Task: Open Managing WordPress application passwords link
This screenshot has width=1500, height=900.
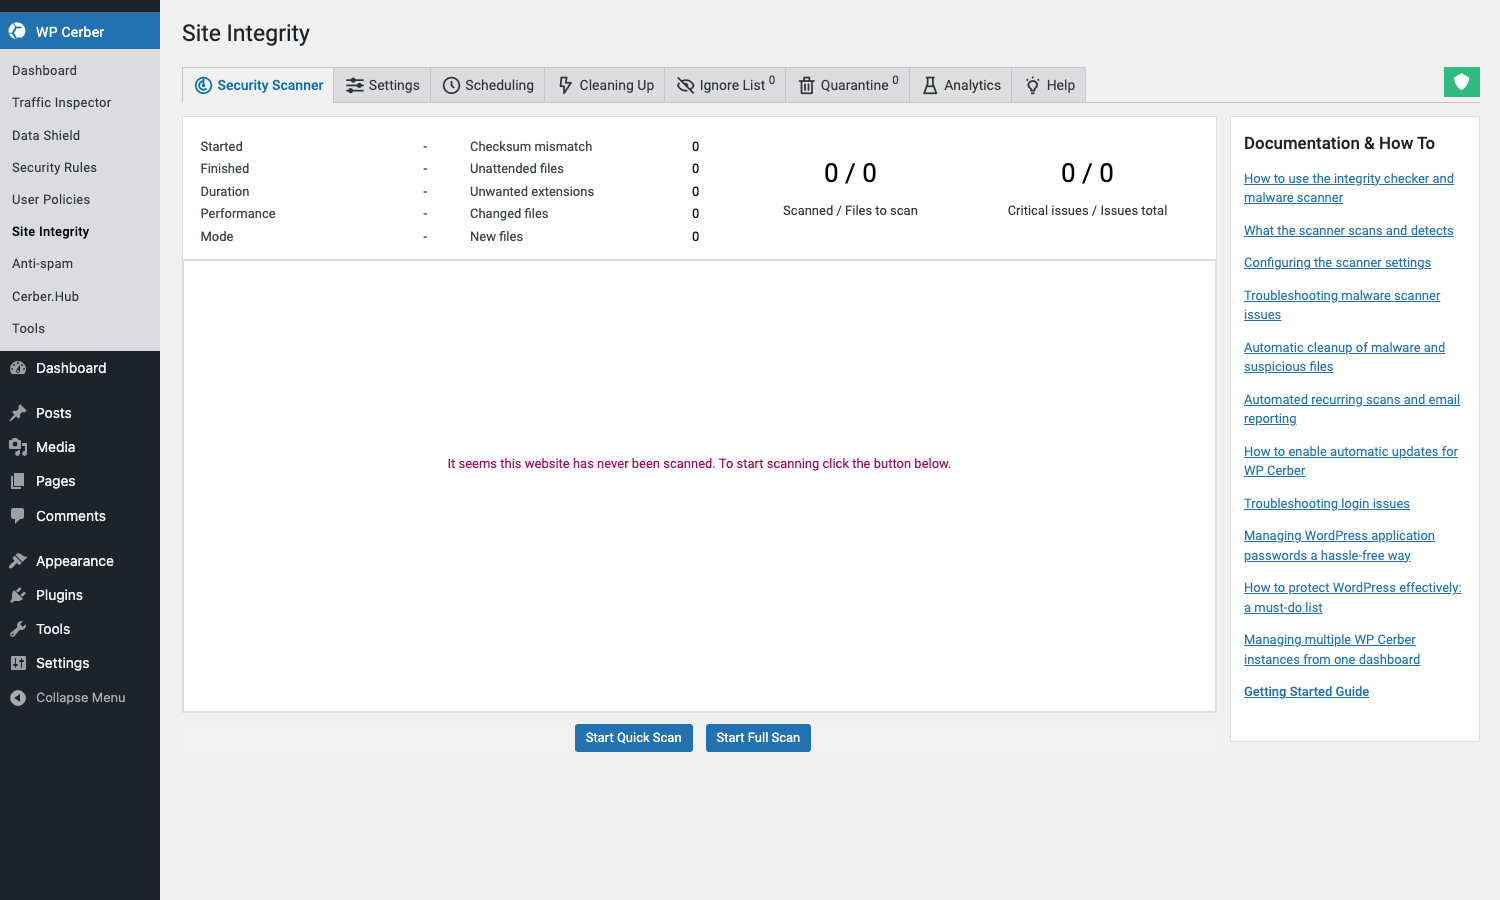Action: [x=1339, y=545]
